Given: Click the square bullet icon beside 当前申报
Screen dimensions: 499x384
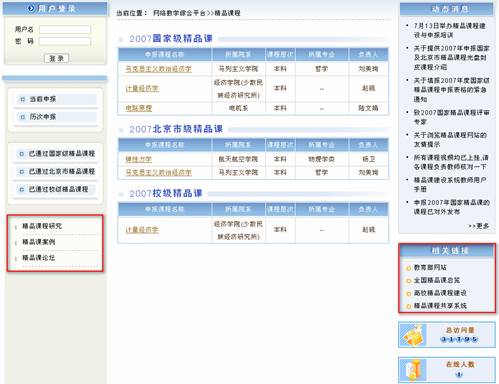Looking at the screenshot, I should (x=22, y=99).
